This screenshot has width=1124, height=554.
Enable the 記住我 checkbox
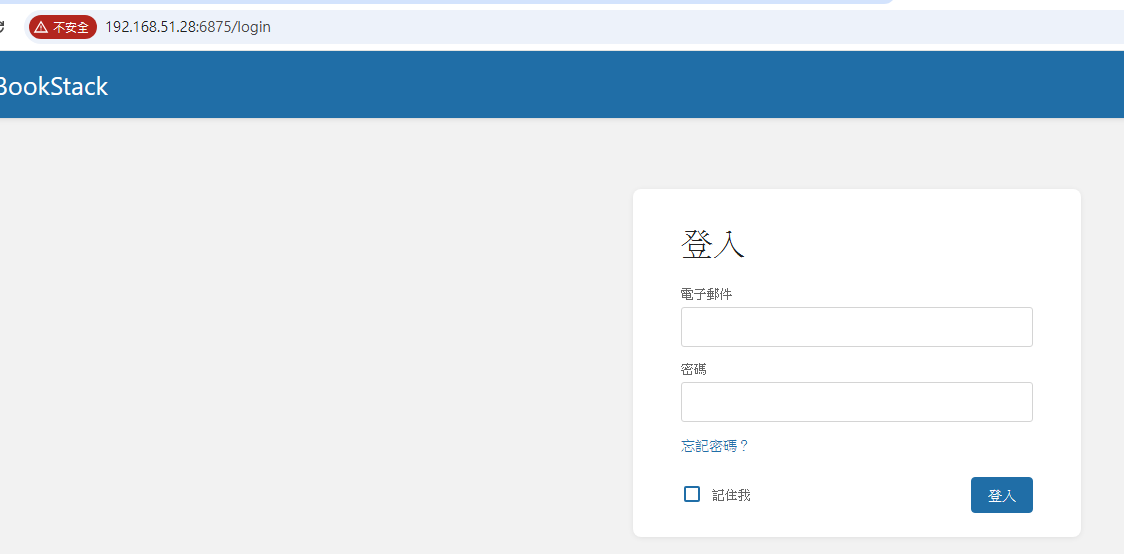tap(692, 495)
